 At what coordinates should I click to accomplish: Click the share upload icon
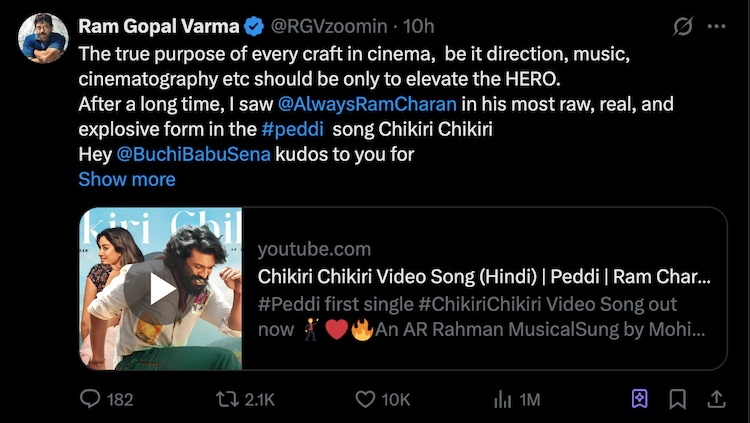pyautogui.click(x=716, y=399)
